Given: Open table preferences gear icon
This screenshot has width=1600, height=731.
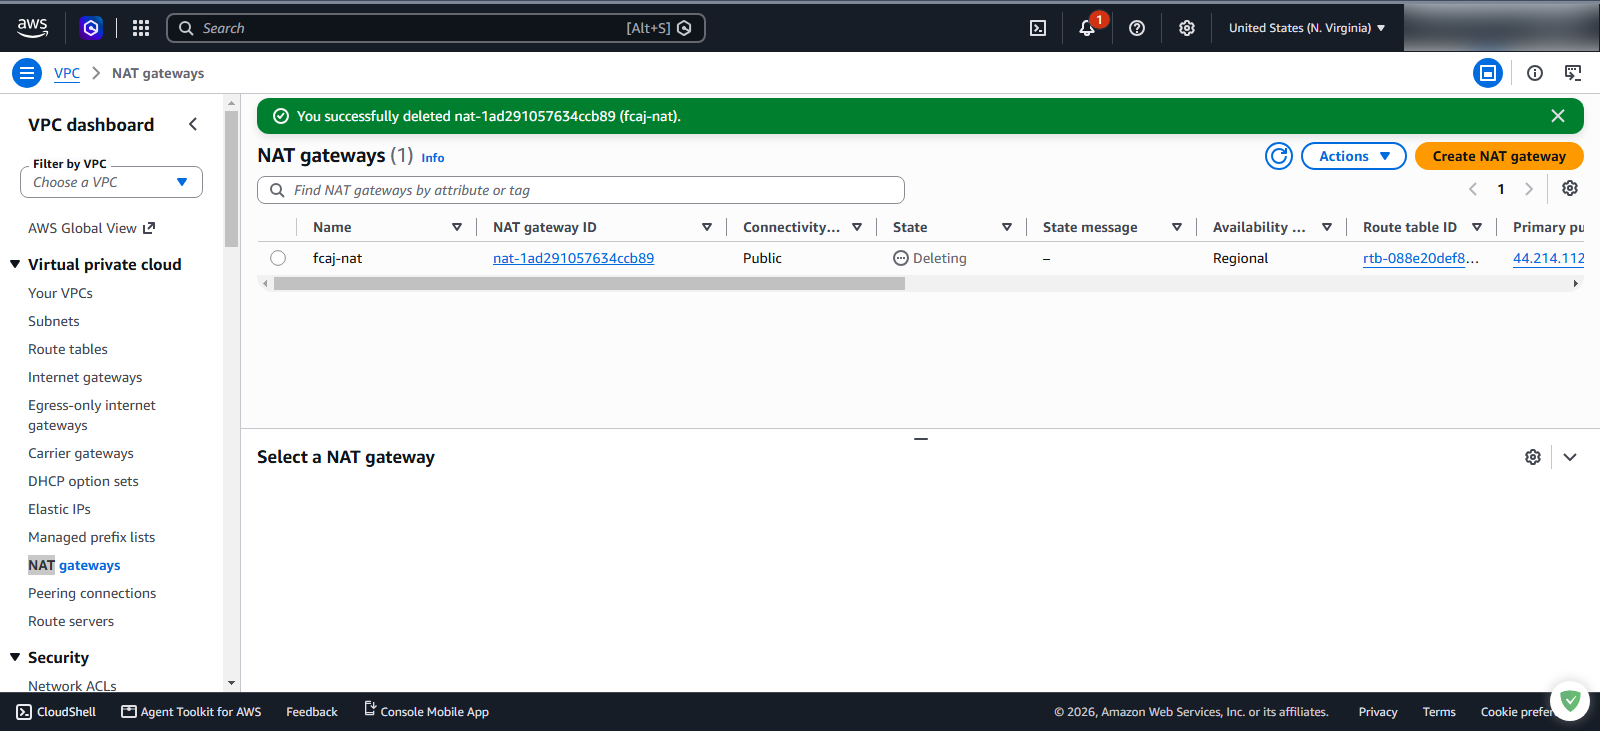Looking at the screenshot, I should point(1570,188).
